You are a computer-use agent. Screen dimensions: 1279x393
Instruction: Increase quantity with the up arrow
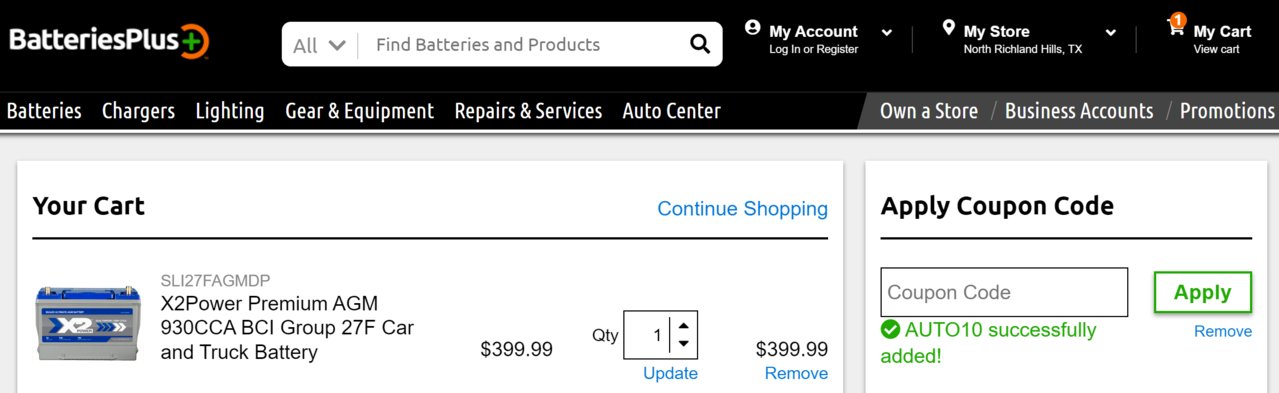coord(683,324)
